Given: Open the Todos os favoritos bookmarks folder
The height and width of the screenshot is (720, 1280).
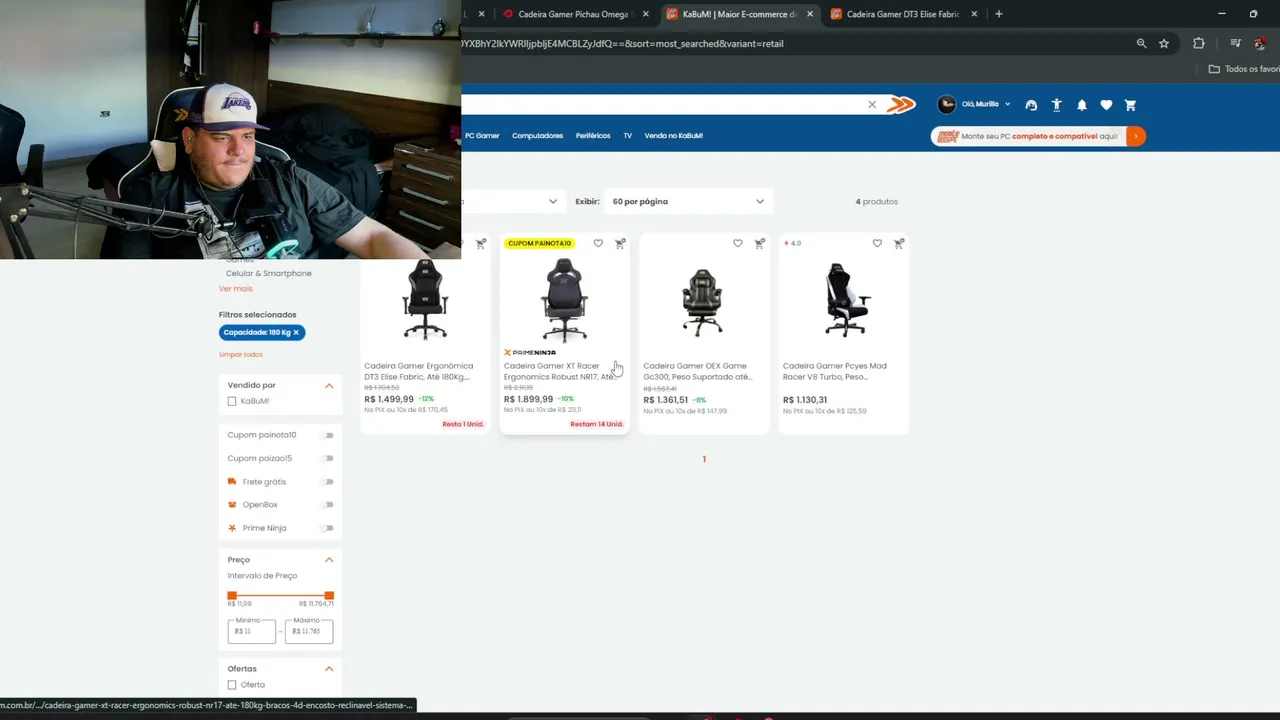Looking at the screenshot, I should pos(1244,69).
